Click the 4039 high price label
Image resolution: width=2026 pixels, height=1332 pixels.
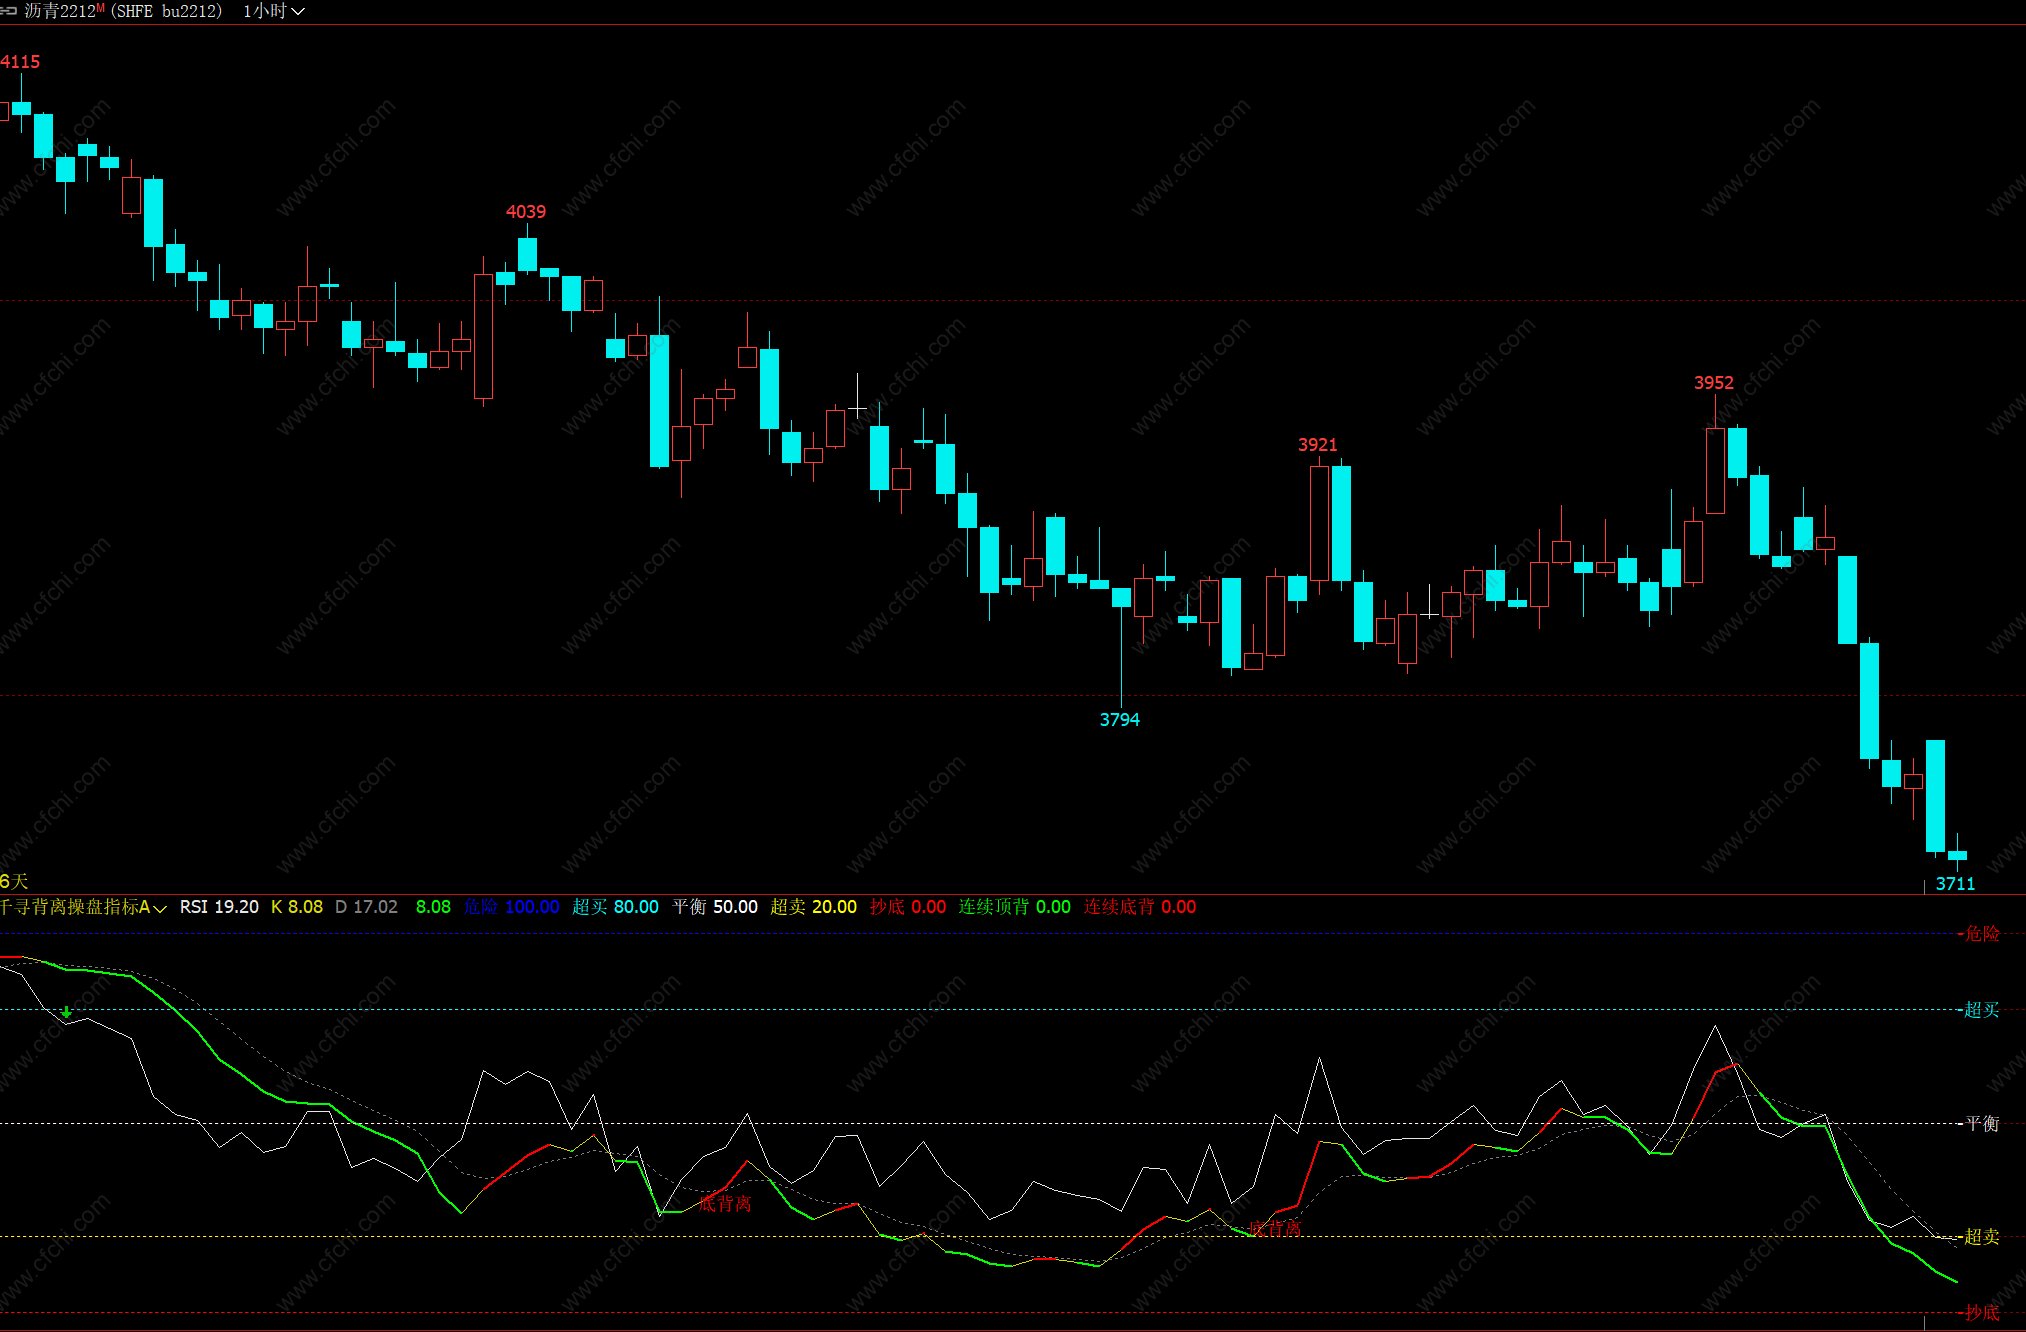(x=525, y=212)
